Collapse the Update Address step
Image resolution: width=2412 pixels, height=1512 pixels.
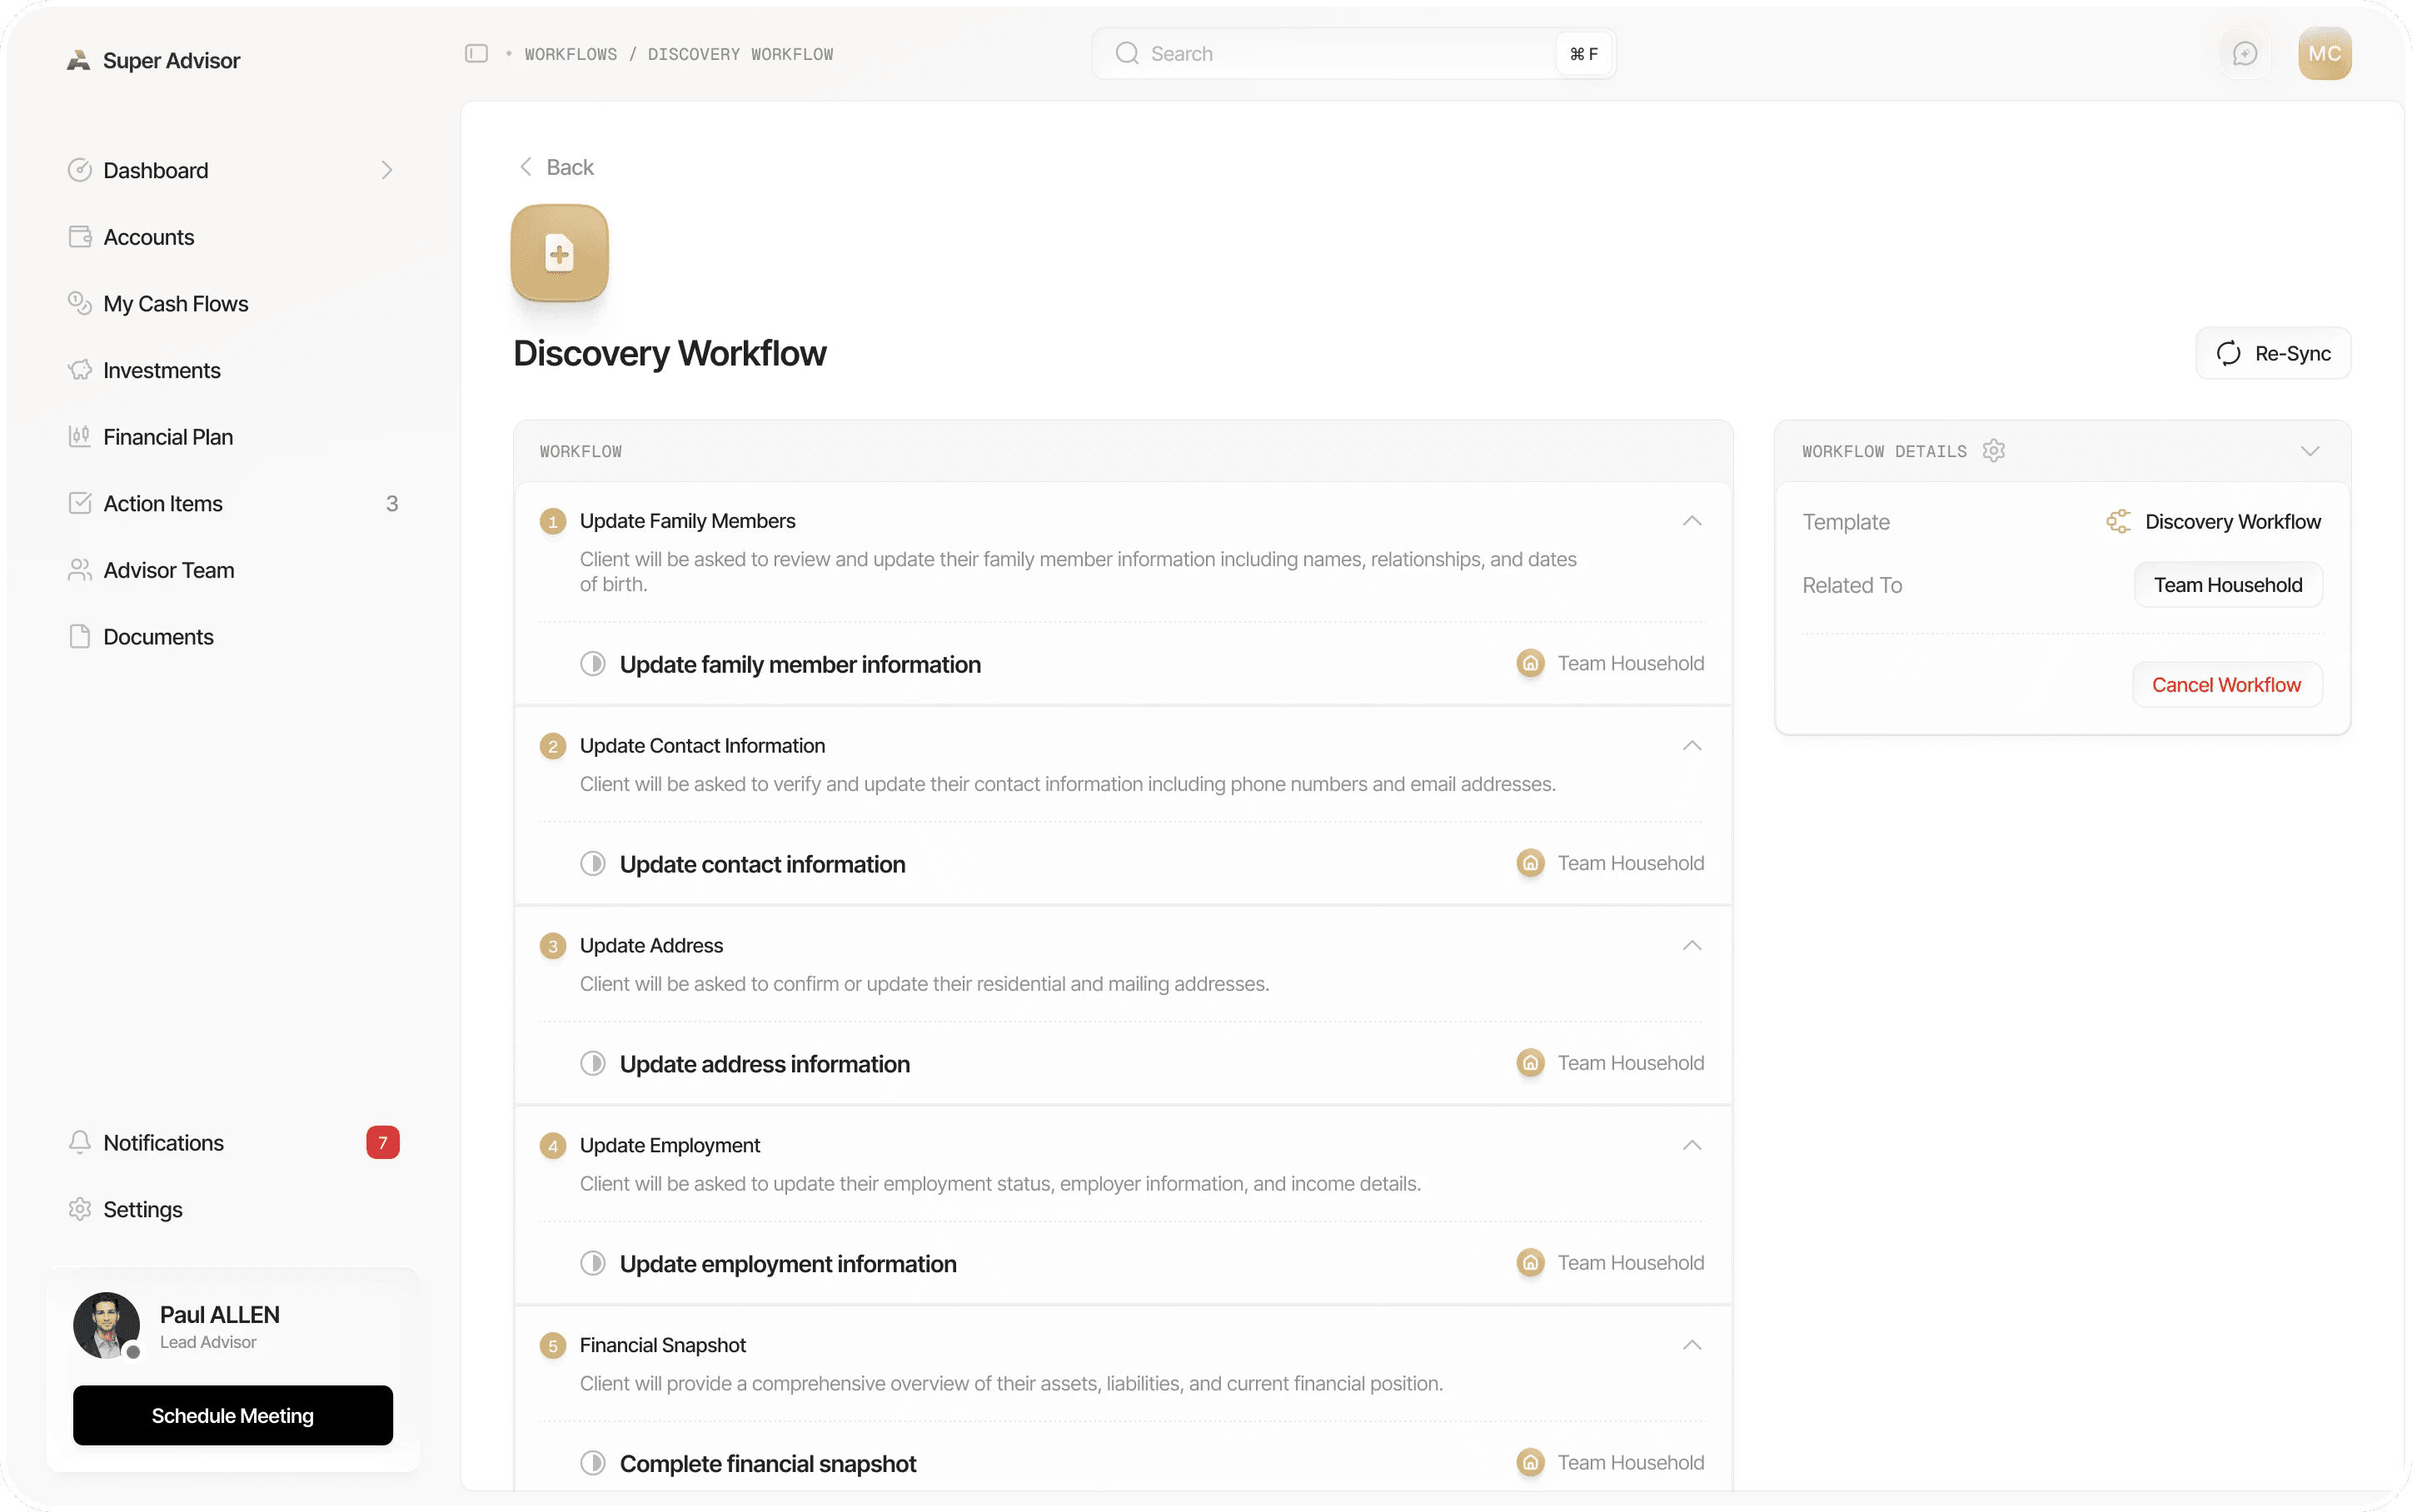click(x=1692, y=946)
